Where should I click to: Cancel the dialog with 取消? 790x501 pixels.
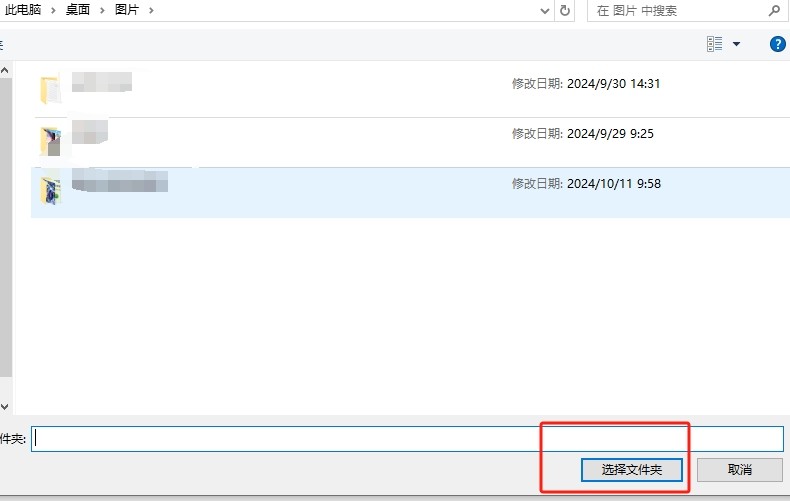tap(739, 469)
